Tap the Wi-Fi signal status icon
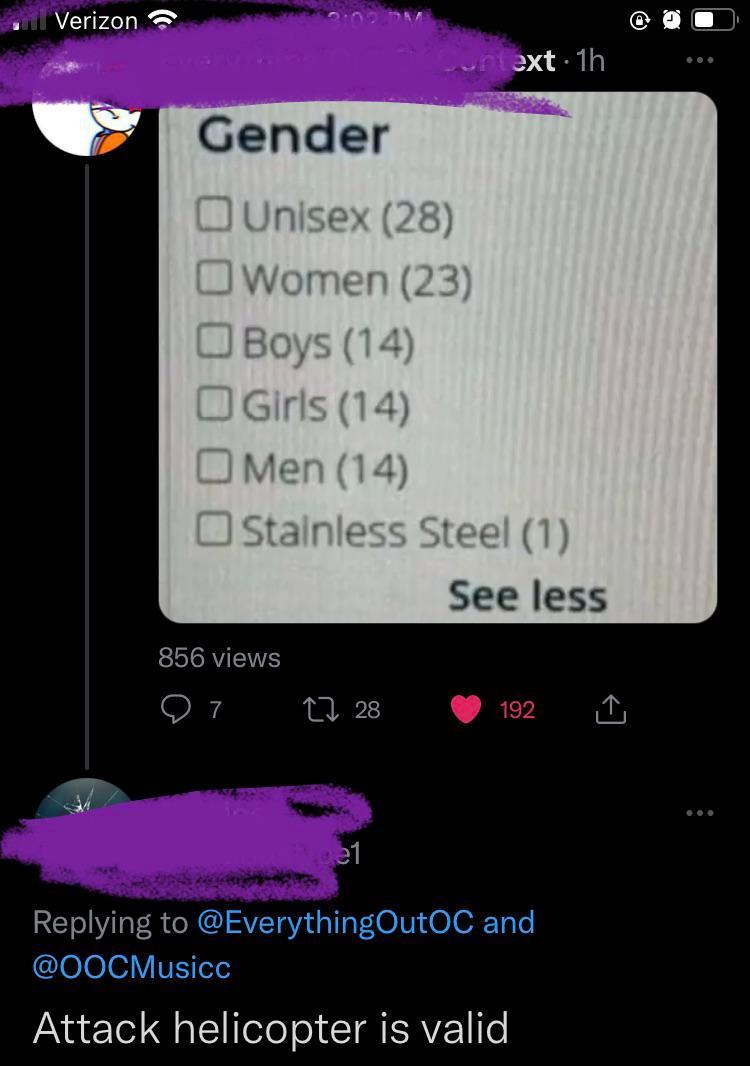Viewport: 750px width, 1066px height. pyautogui.click(x=162, y=21)
